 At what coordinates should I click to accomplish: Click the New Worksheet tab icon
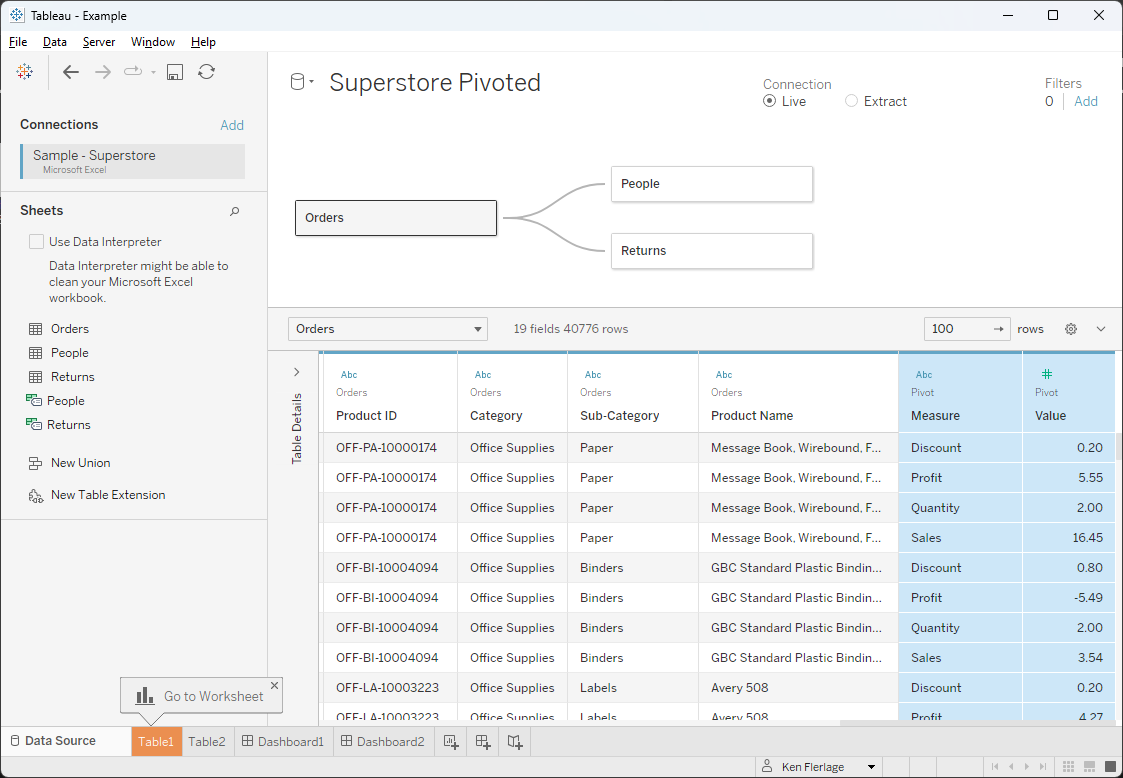pyautogui.click(x=450, y=742)
